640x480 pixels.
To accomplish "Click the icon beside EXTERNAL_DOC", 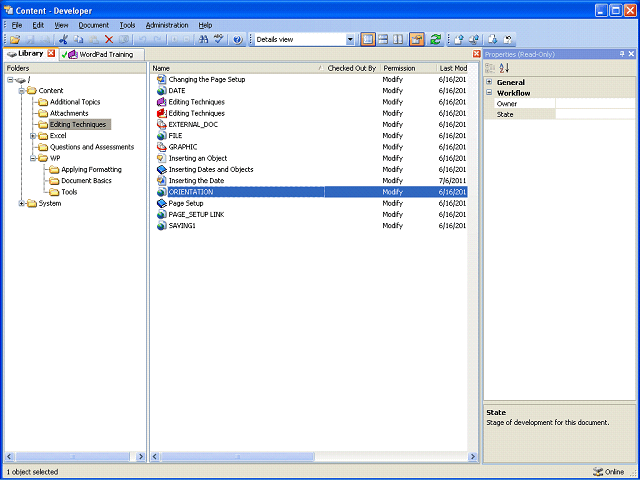I will coord(162,124).
